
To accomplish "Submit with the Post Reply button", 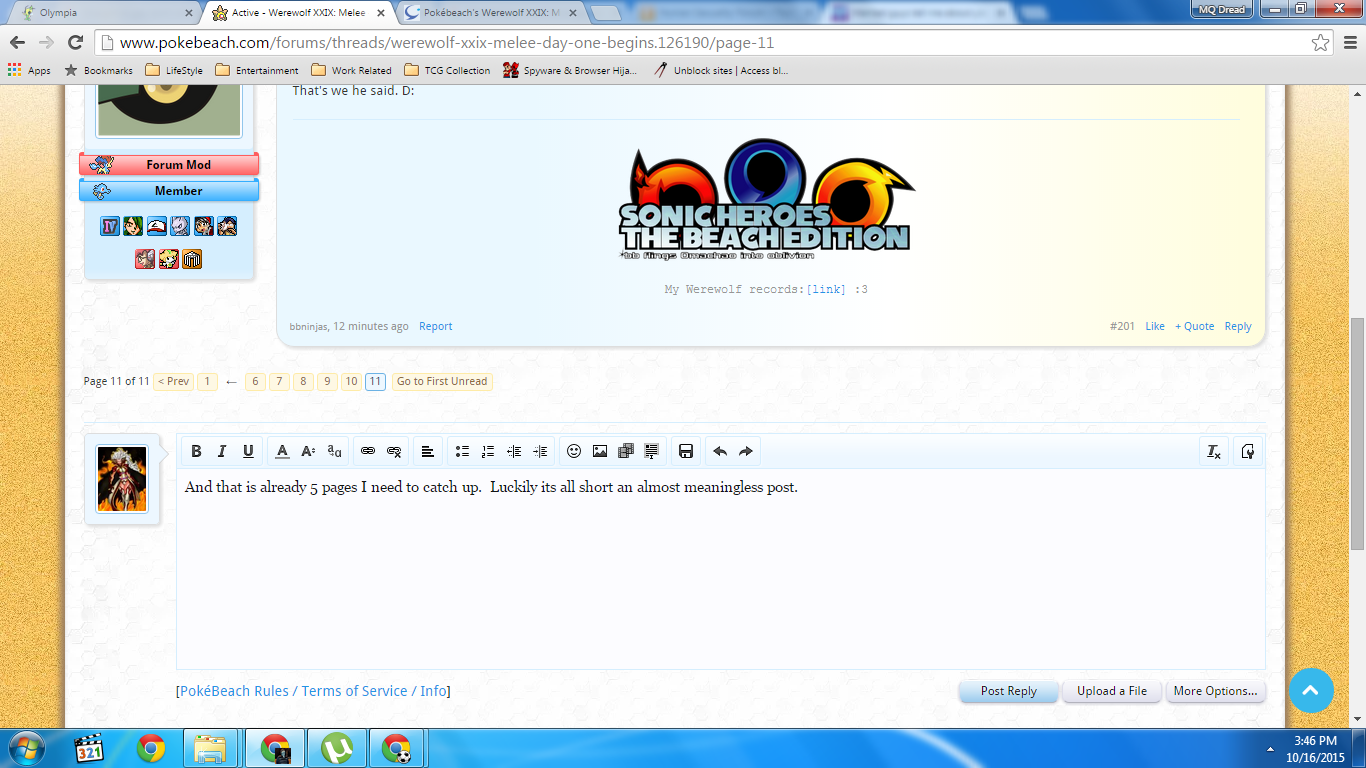I will 1008,691.
